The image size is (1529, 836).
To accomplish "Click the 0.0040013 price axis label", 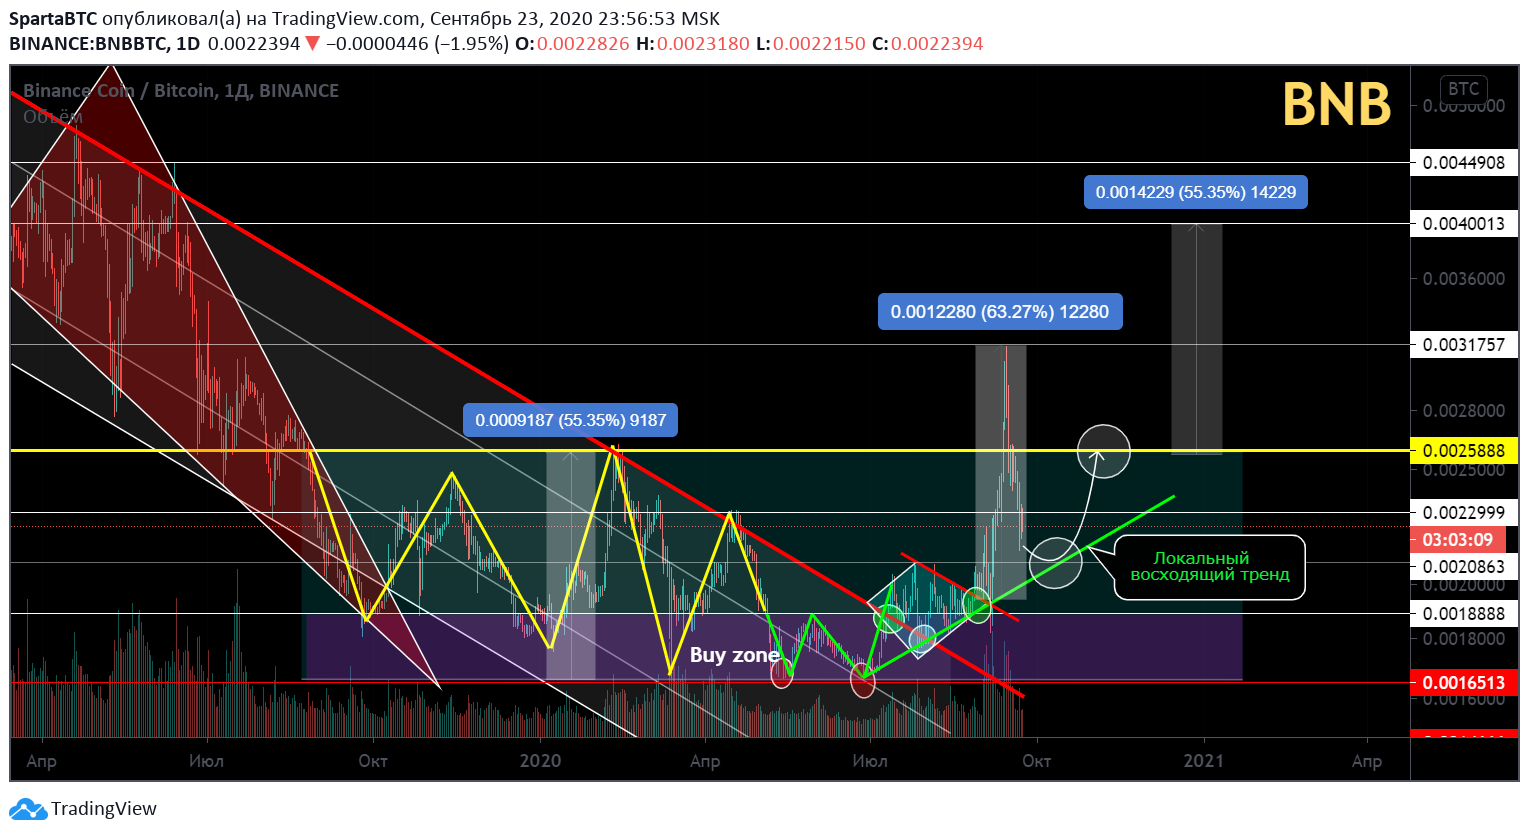I will tap(1463, 223).
